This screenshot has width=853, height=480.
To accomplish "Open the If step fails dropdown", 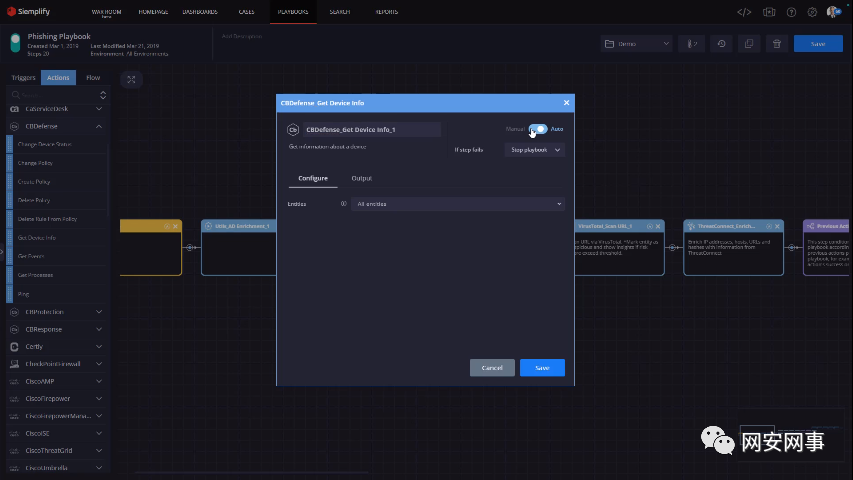I will click(535, 150).
